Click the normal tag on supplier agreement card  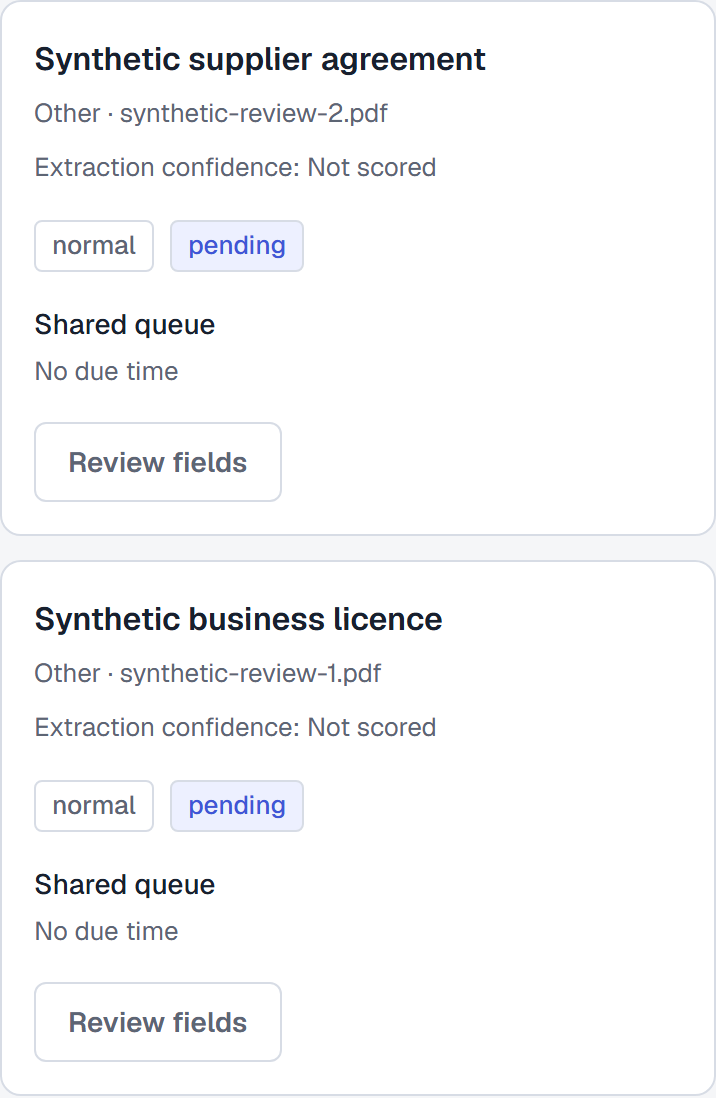click(x=94, y=246)
